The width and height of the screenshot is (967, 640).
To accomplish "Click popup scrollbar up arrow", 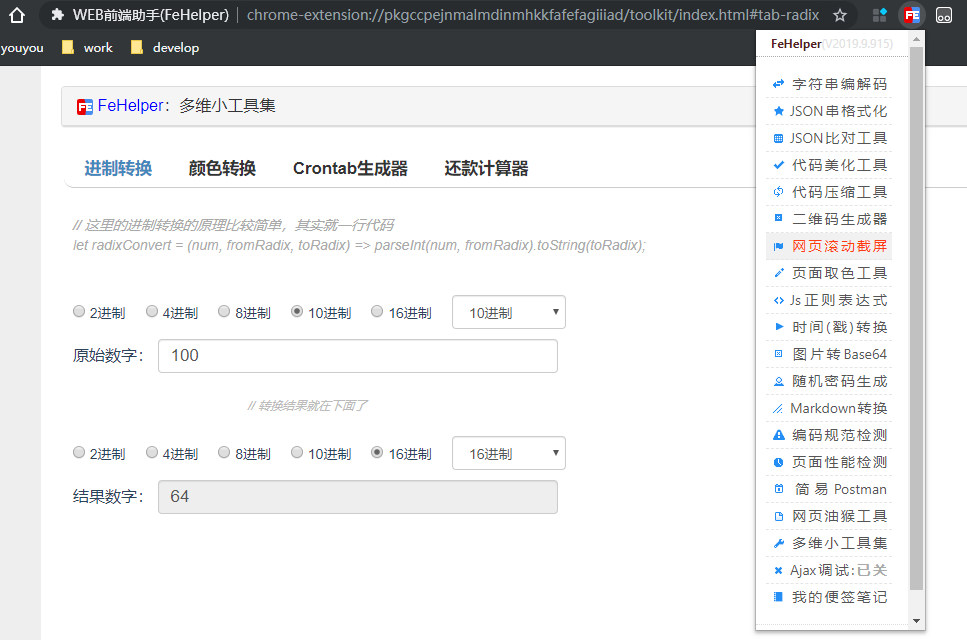I will click(916, 39).
